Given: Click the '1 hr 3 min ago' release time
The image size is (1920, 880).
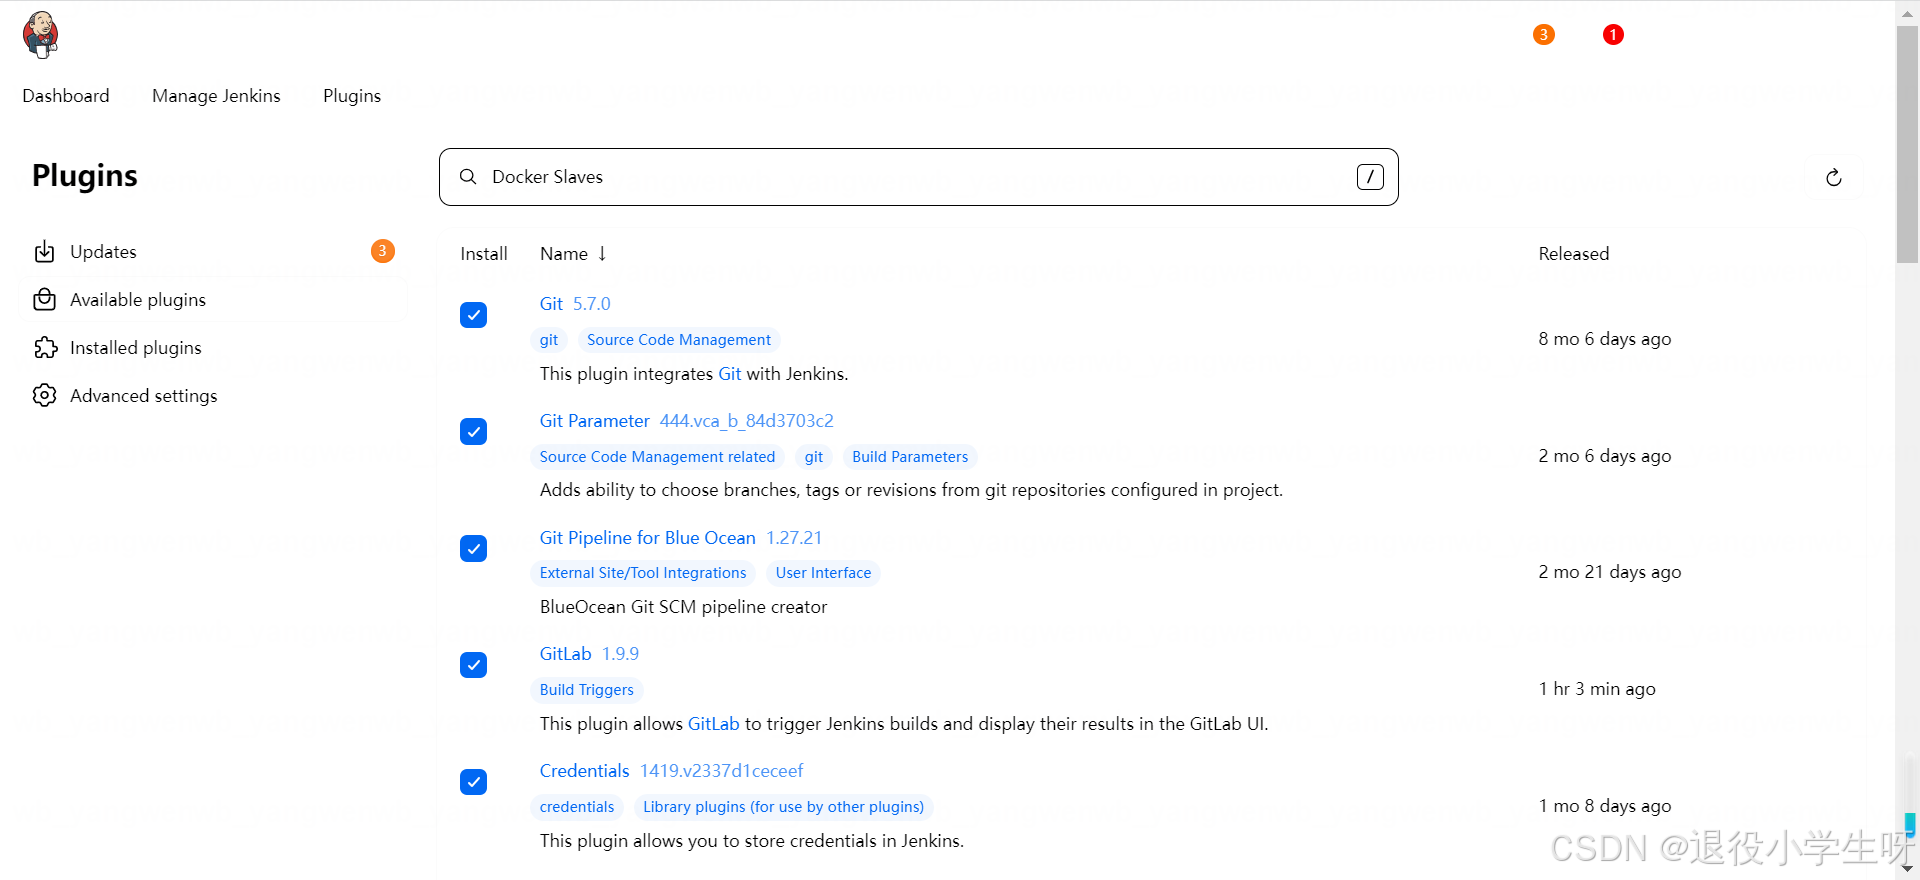Looking at the screenshot, I should (1597, 689).
